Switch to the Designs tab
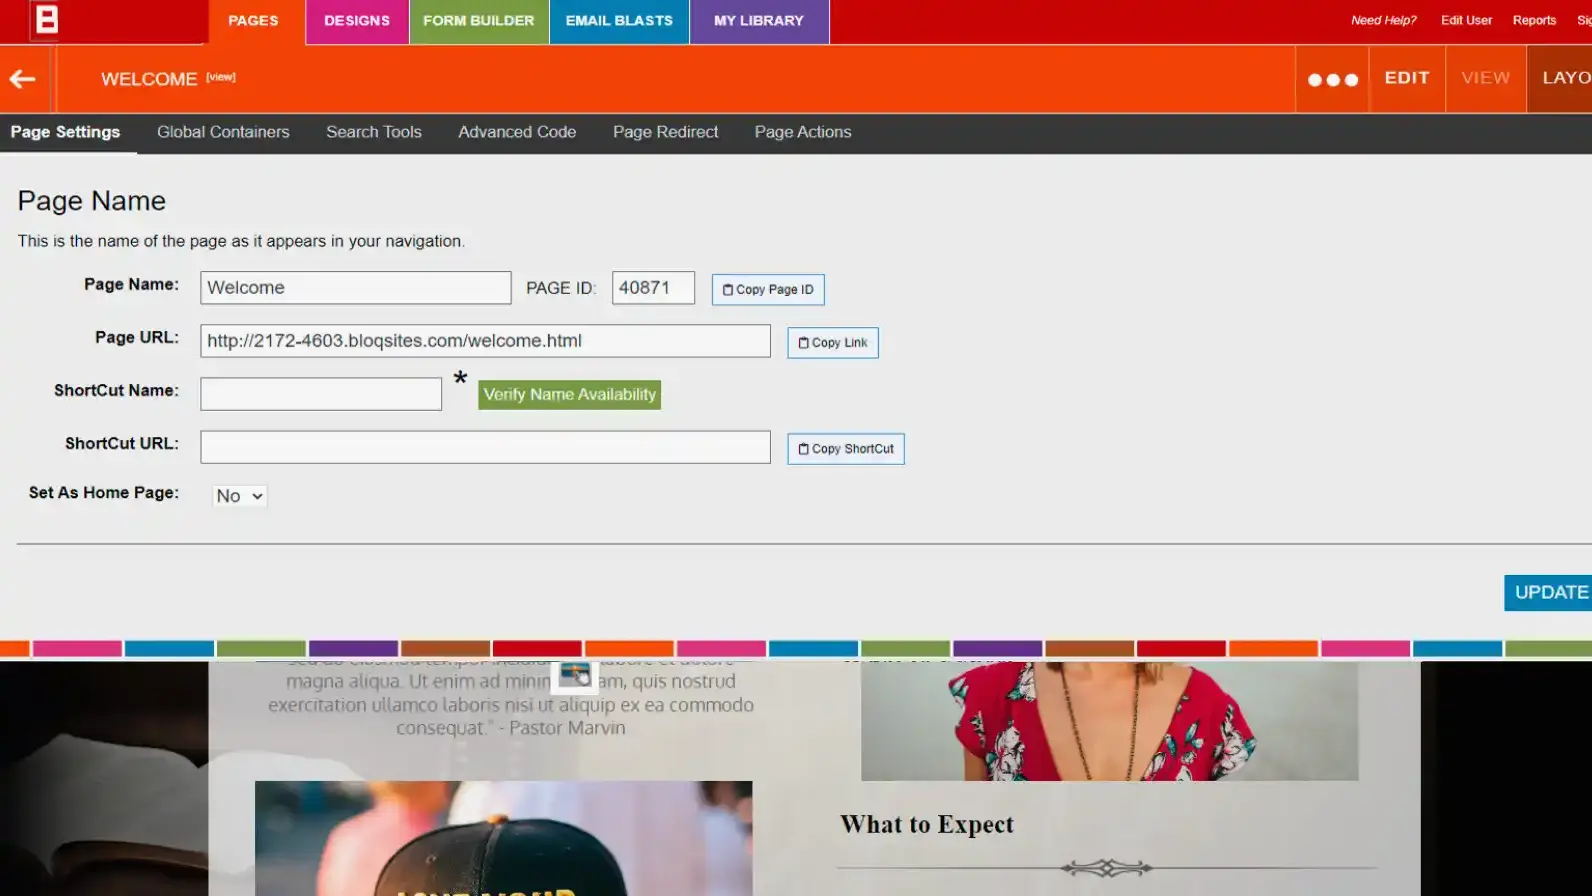1592x896 pixels. tap(357, 21)
